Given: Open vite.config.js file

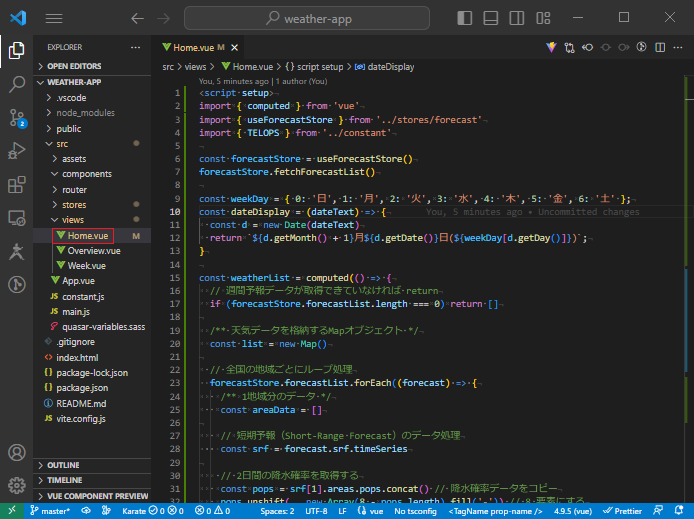Looking at the screenshot, I should [x=92, y=419].
